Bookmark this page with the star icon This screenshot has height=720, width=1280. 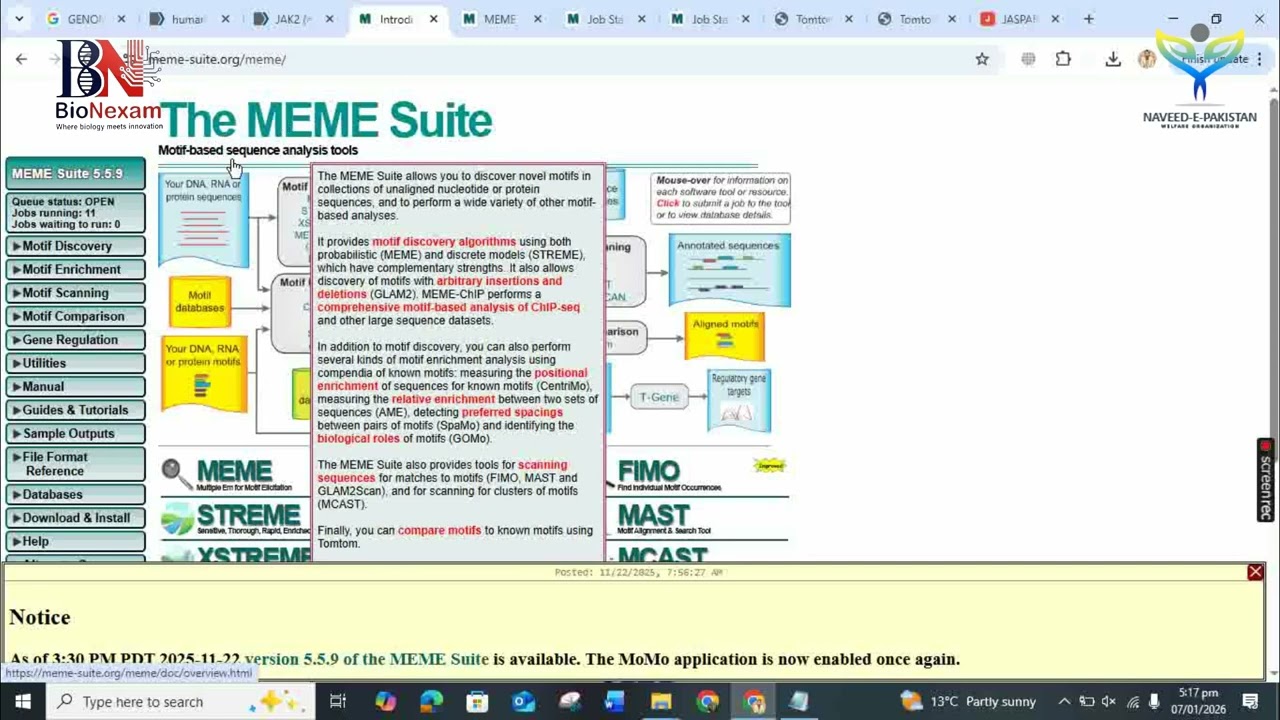(x=982, y=59)
